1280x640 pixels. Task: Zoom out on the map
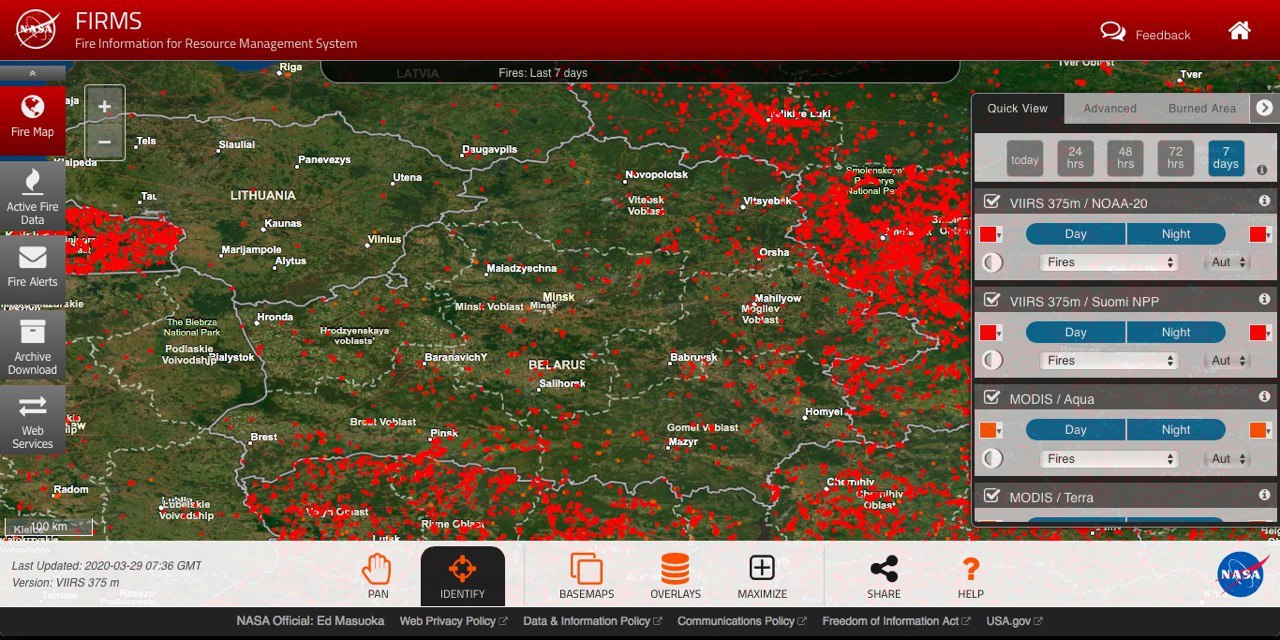(105, 143)
